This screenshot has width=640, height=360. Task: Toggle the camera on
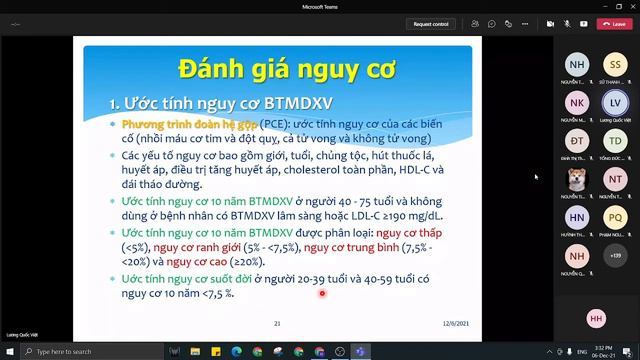550,24
